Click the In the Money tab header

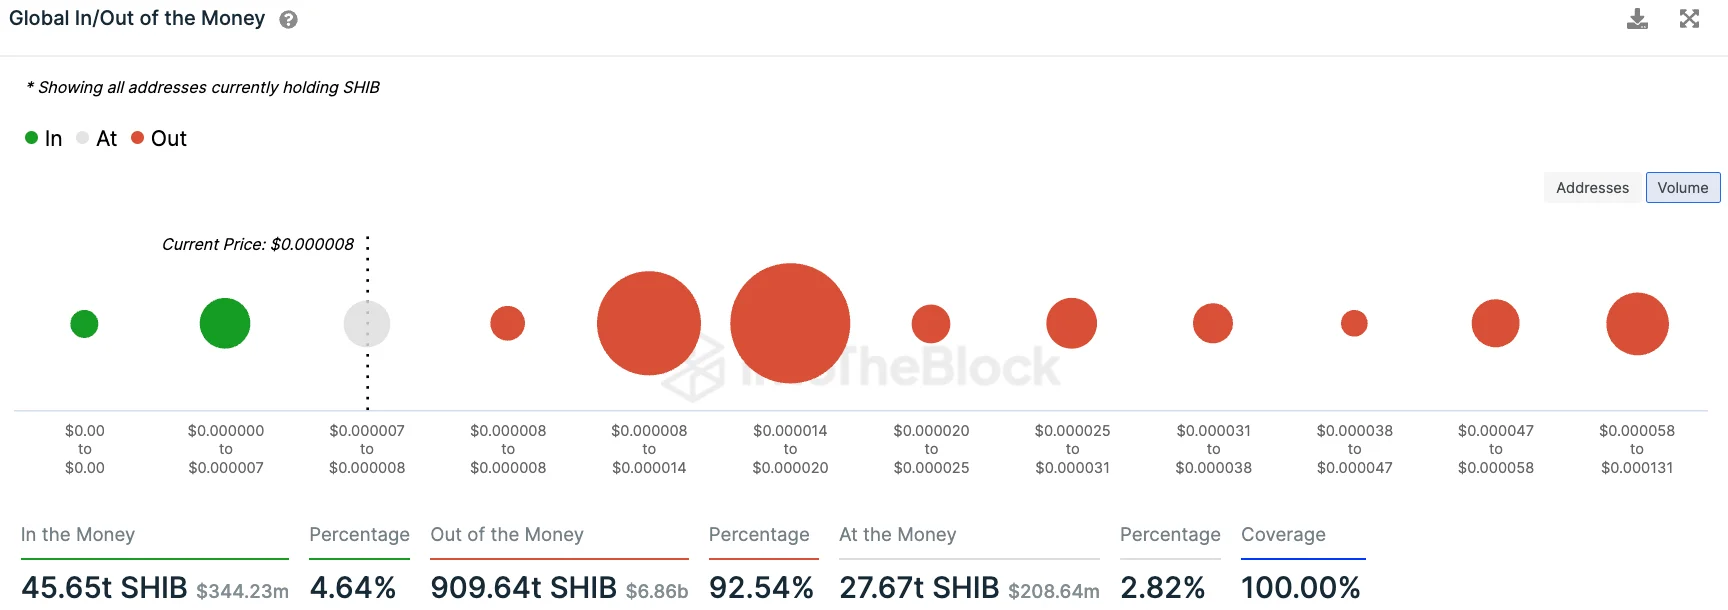[x=78, y=535]
